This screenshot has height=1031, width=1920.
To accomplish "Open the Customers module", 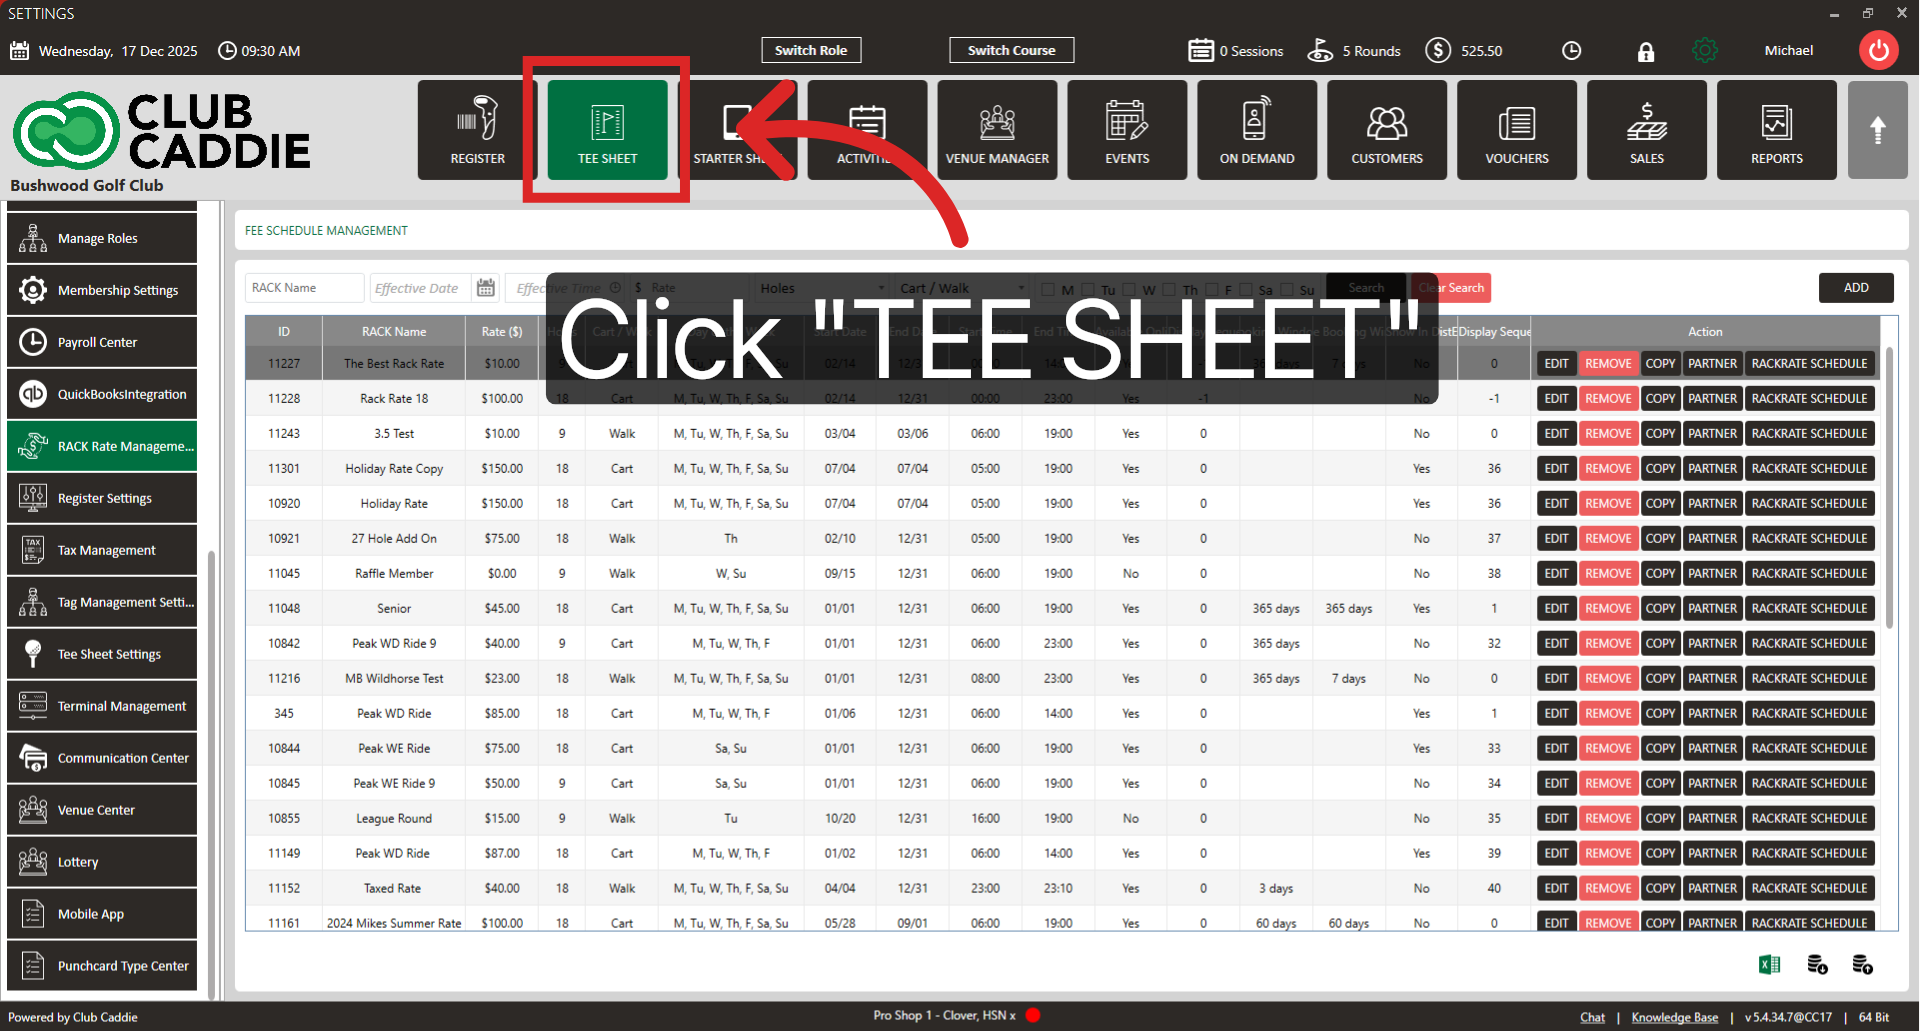I will (x=1386, y=130).
